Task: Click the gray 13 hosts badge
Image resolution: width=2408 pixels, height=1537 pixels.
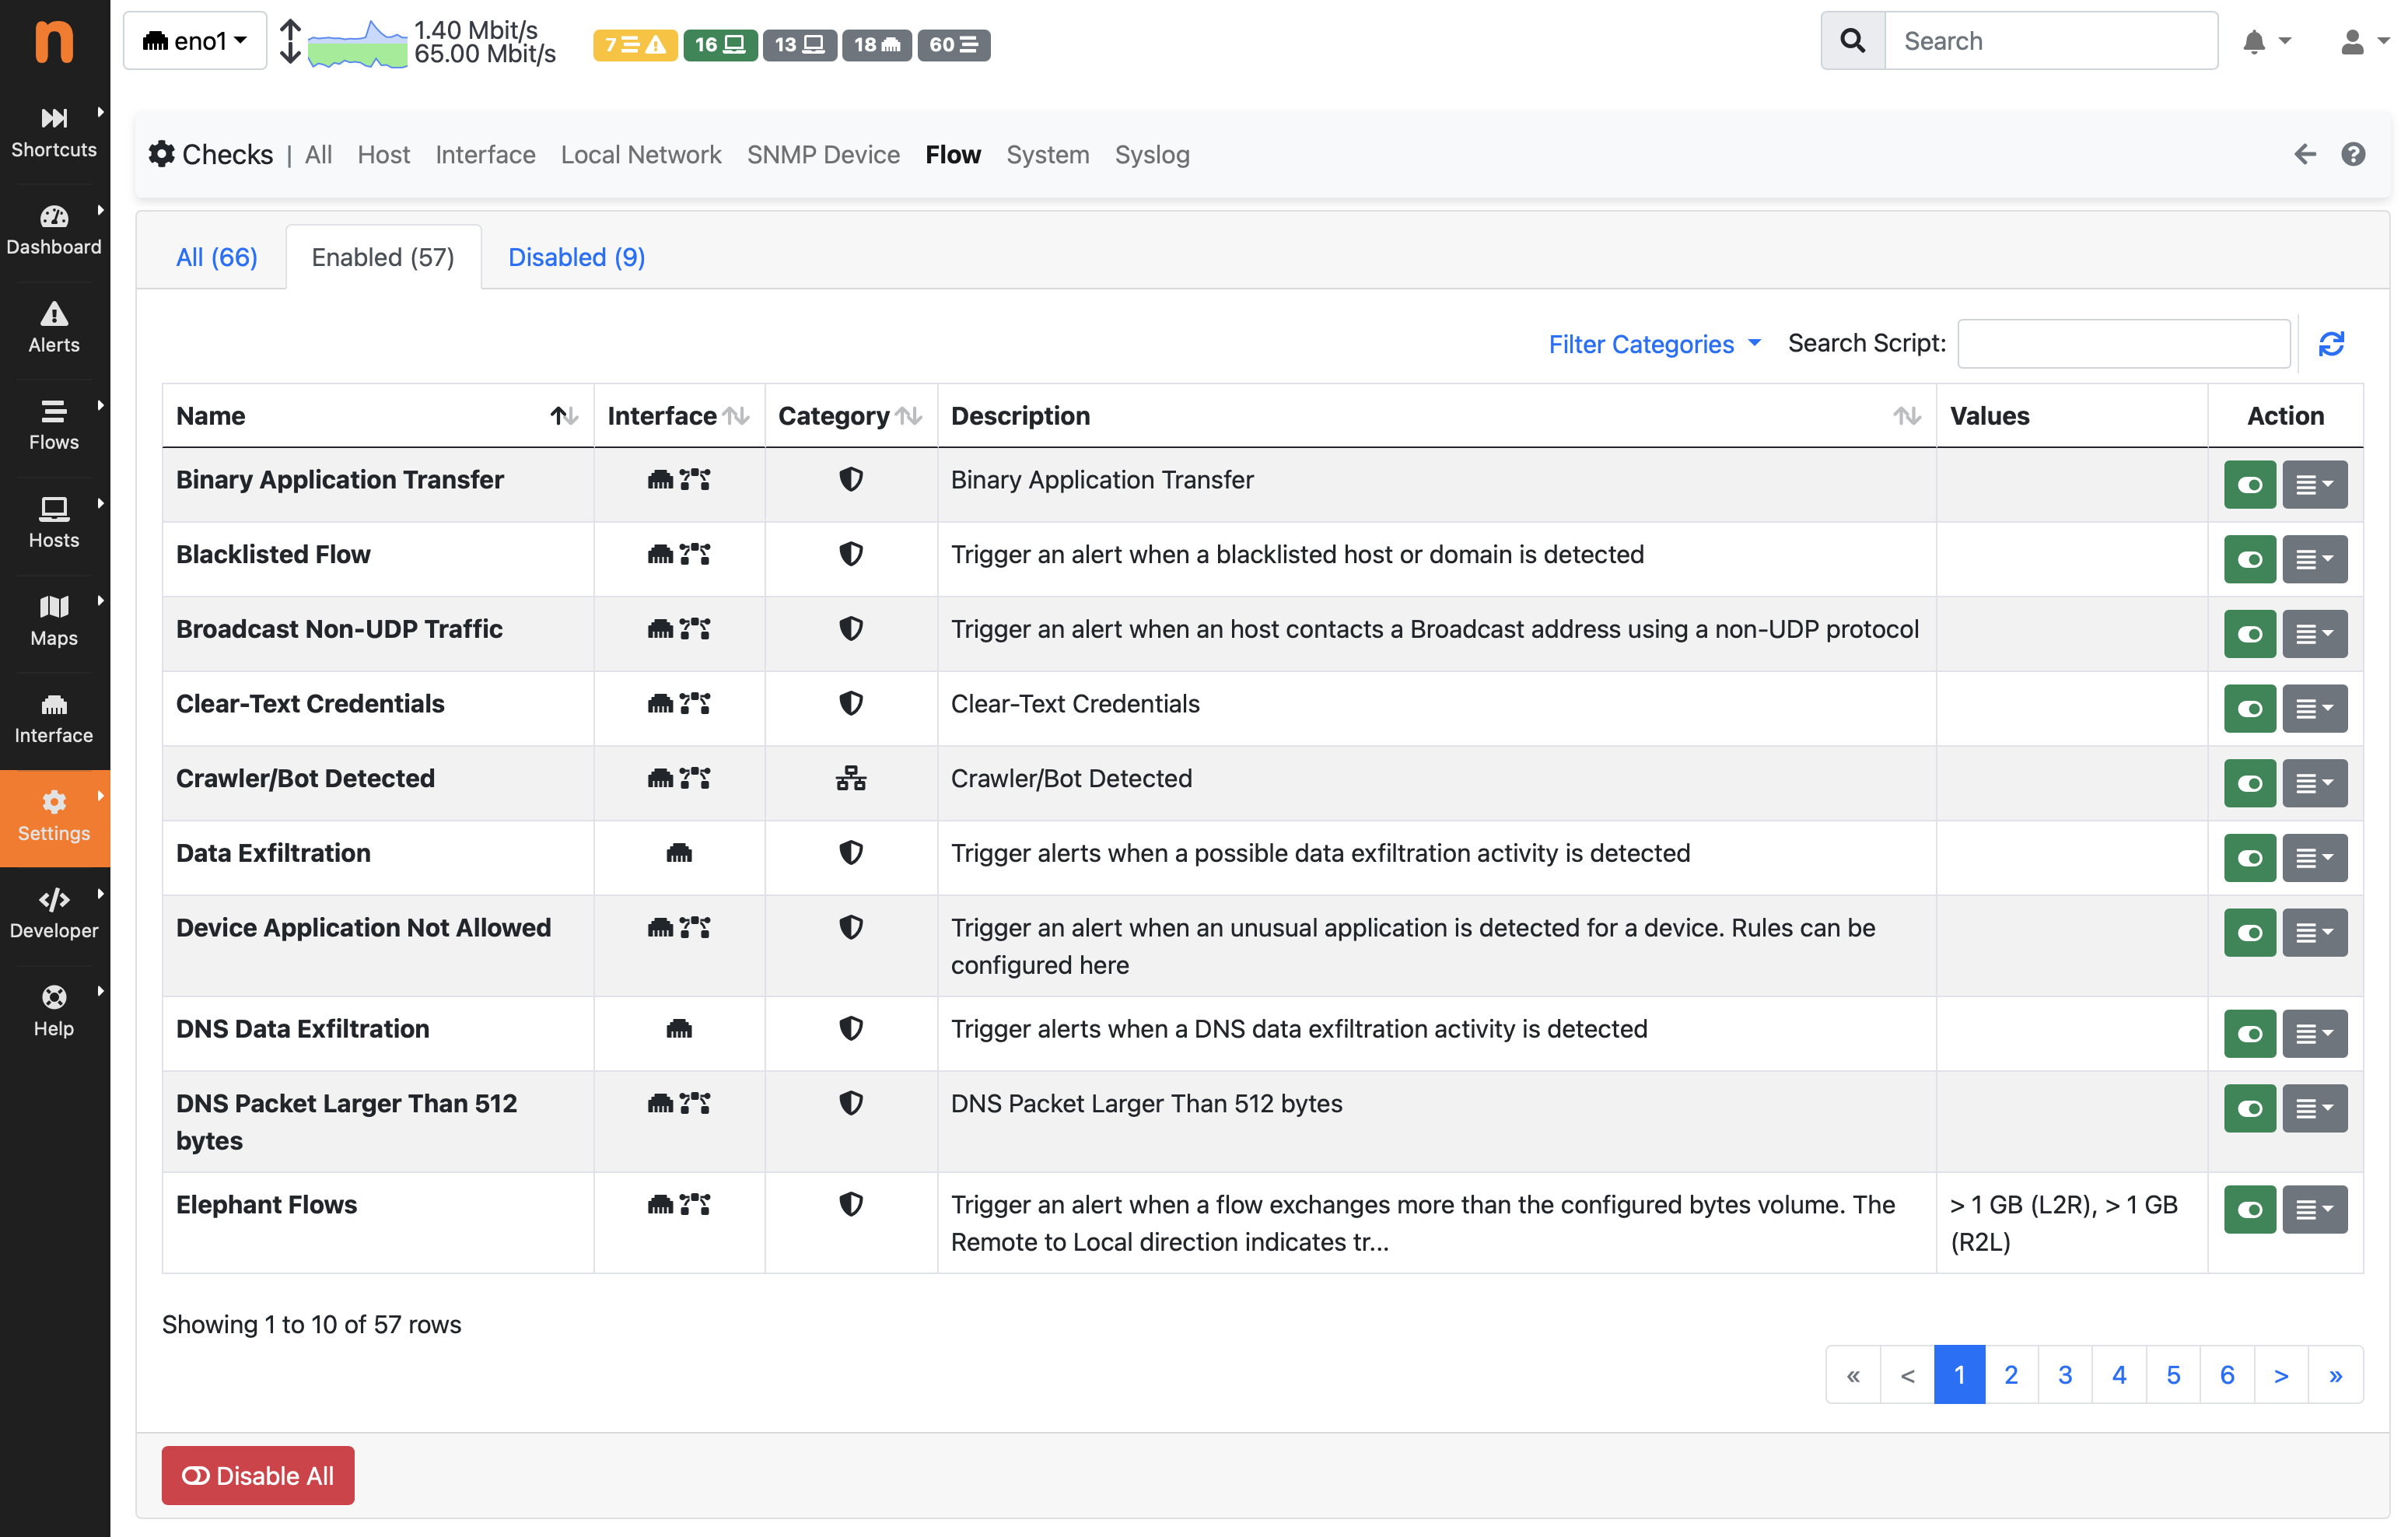Action: pyautogui.click(x=799, y=44)
